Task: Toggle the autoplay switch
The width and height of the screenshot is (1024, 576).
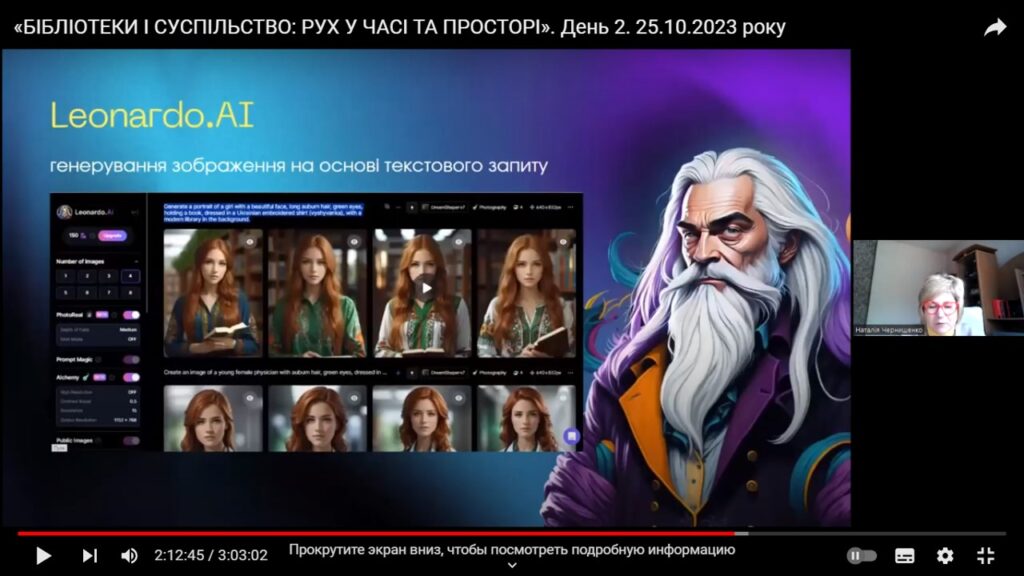Action: (x=861, y=556)
